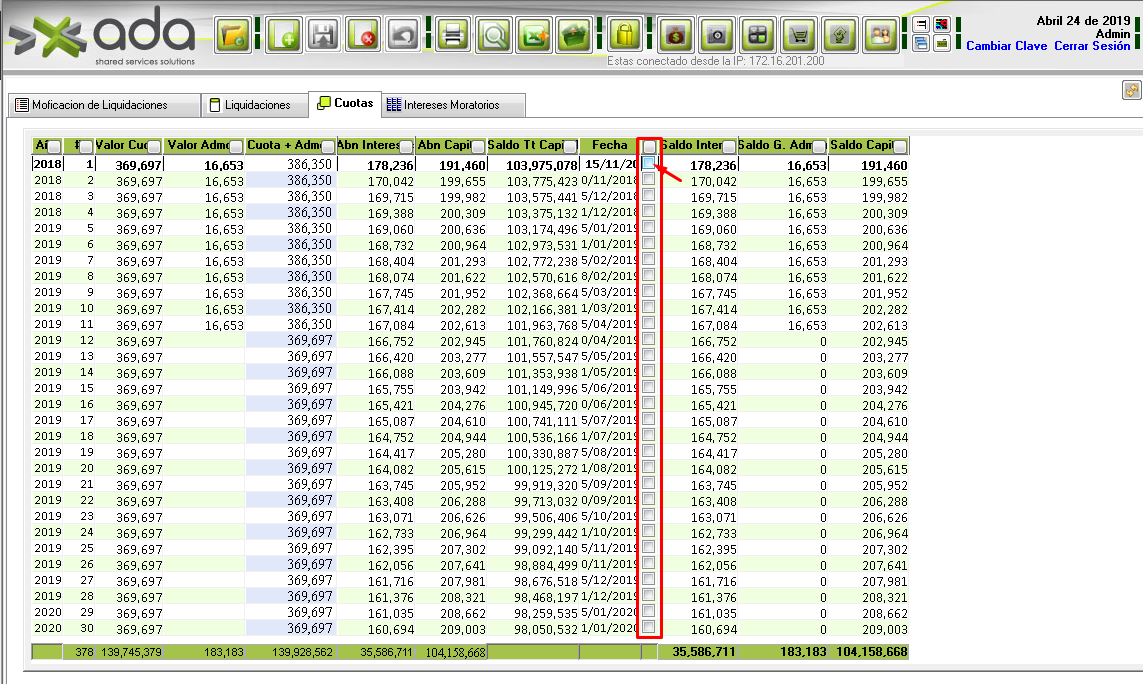The width and height of the screenshot is (1143, 684).
Task: Click the open folder toolbar icon
Action: [233, 36]
